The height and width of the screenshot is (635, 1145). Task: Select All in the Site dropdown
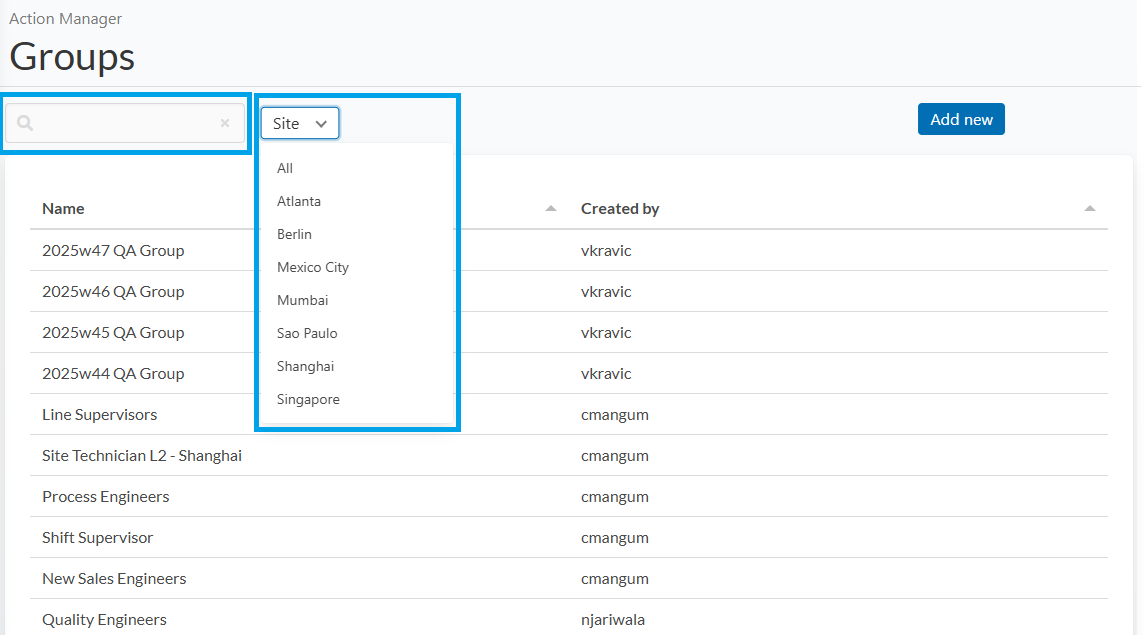[x=285, y=168]
